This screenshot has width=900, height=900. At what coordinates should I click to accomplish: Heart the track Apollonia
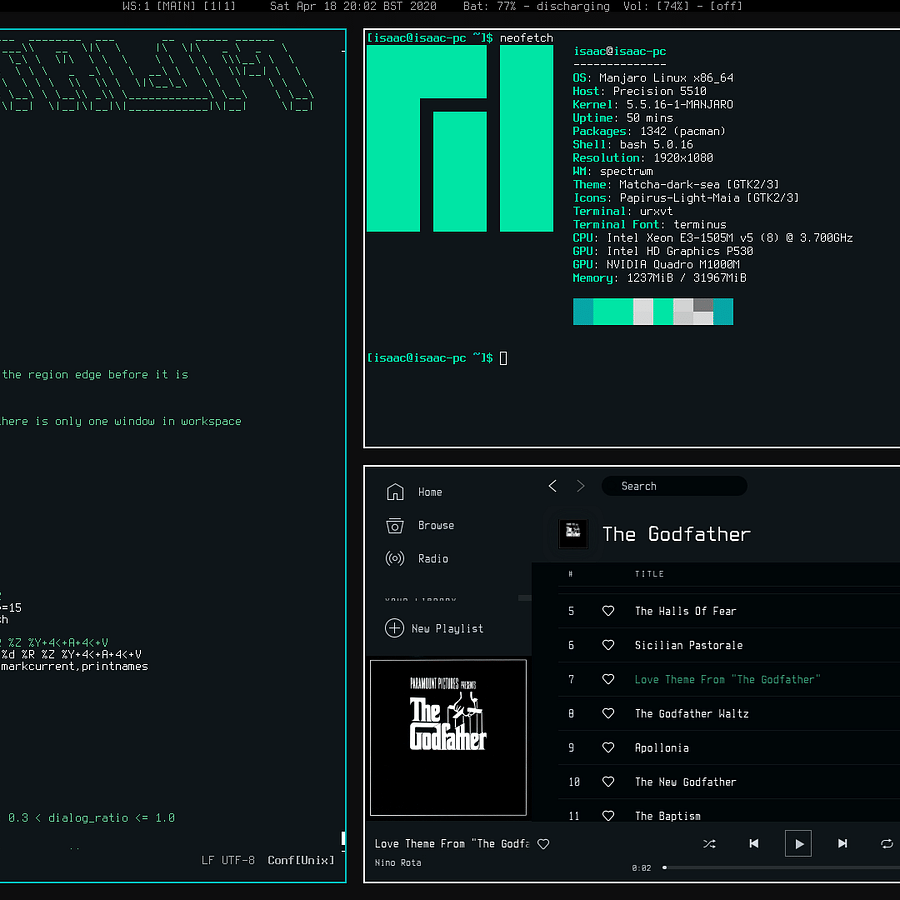(x=608, y=747)
